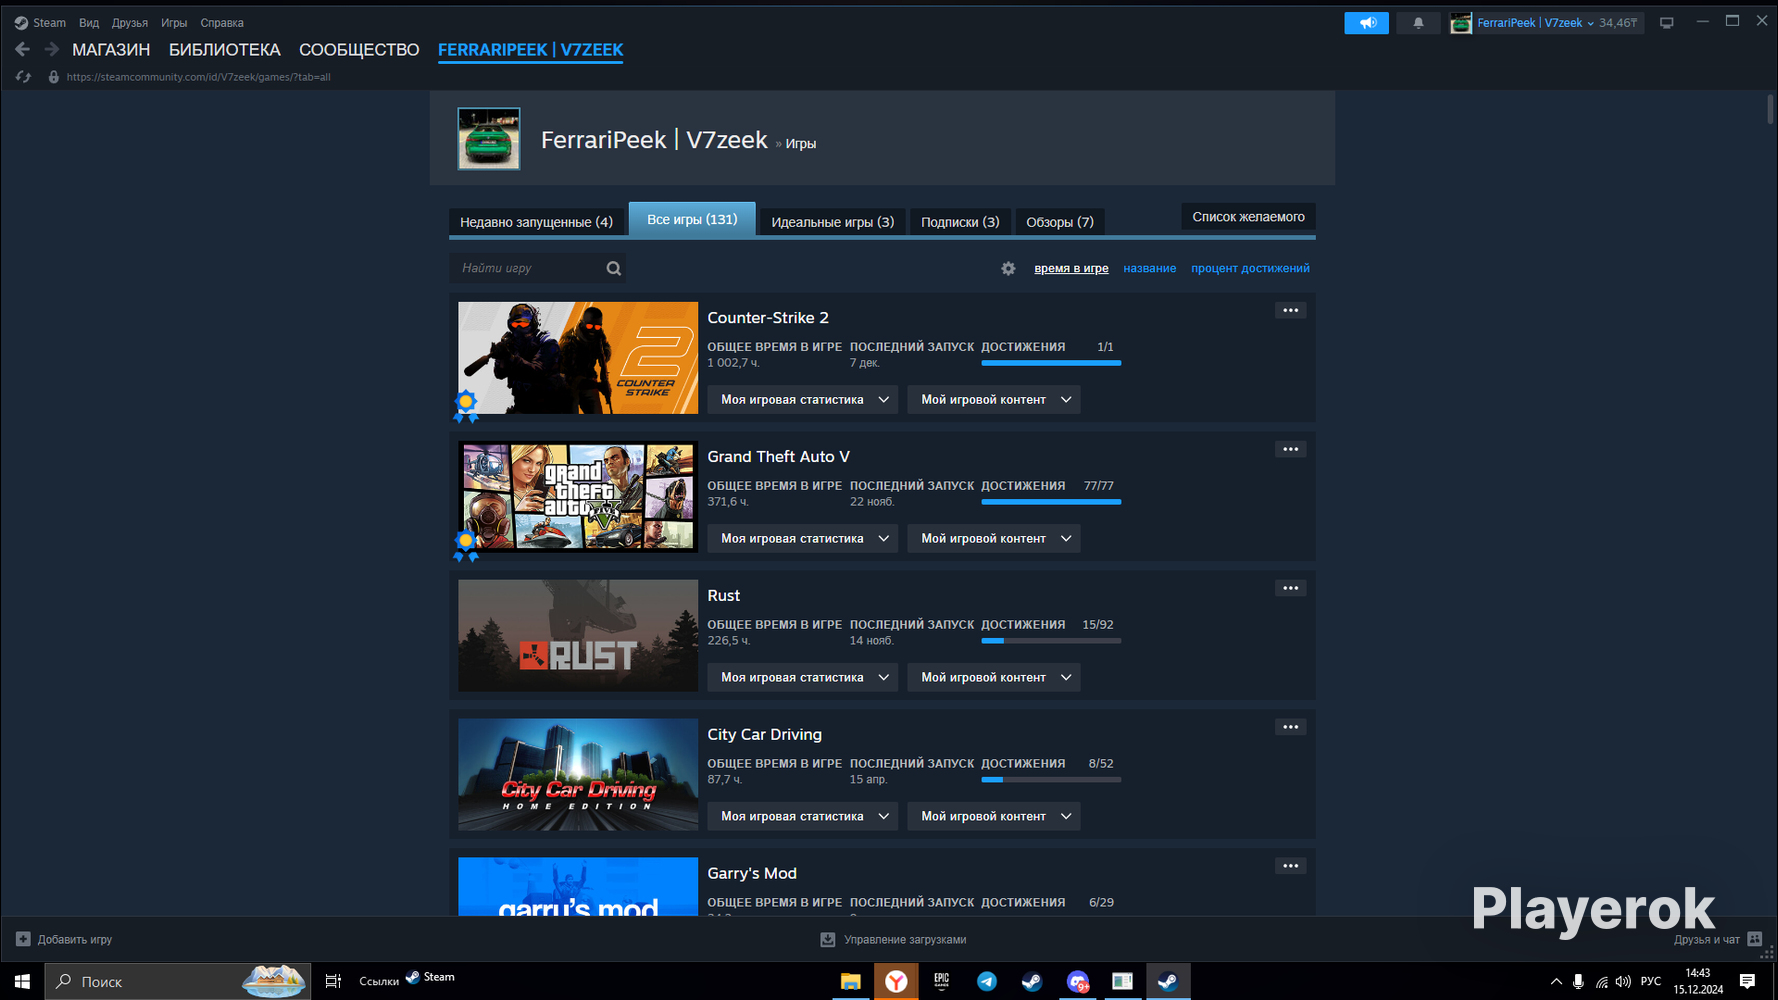This screenshot has height=1000, width=1778.
Task: Launch Yandex Browser from the taskbar
Action: tap(896, 981)
